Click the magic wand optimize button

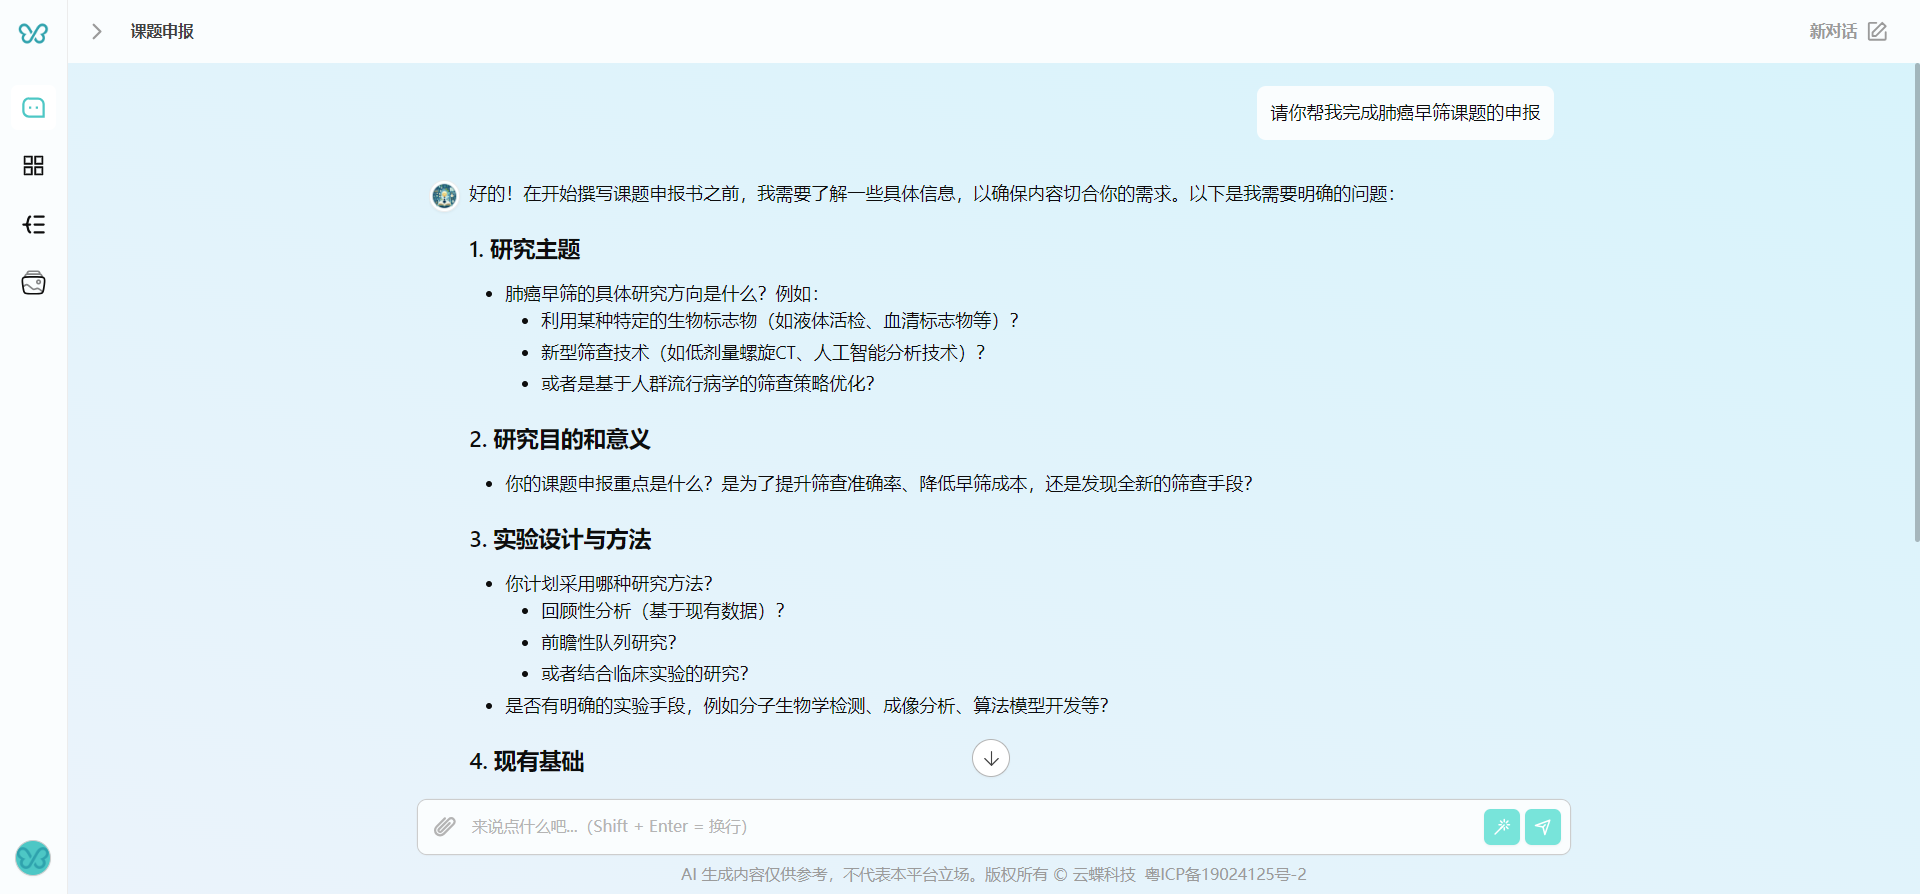pos(1501,827)
